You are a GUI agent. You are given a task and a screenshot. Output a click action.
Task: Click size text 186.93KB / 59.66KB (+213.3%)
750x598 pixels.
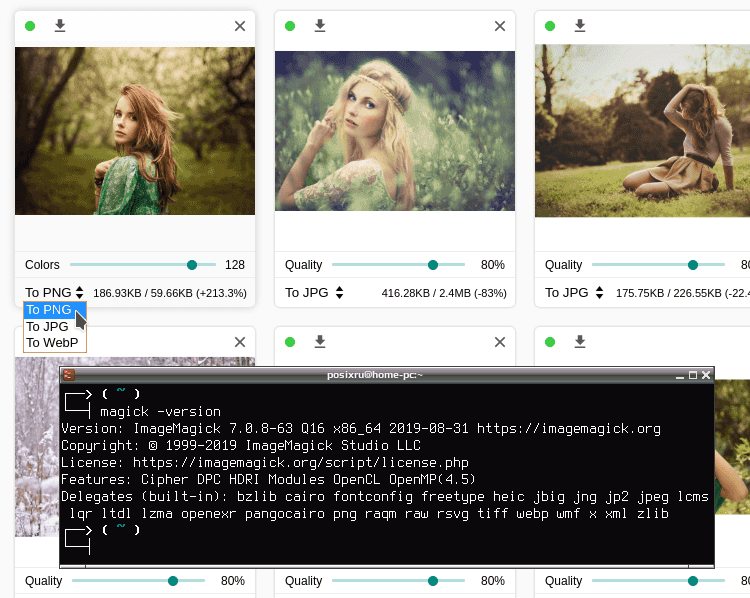pyautogui.click(x=170, y=293)
